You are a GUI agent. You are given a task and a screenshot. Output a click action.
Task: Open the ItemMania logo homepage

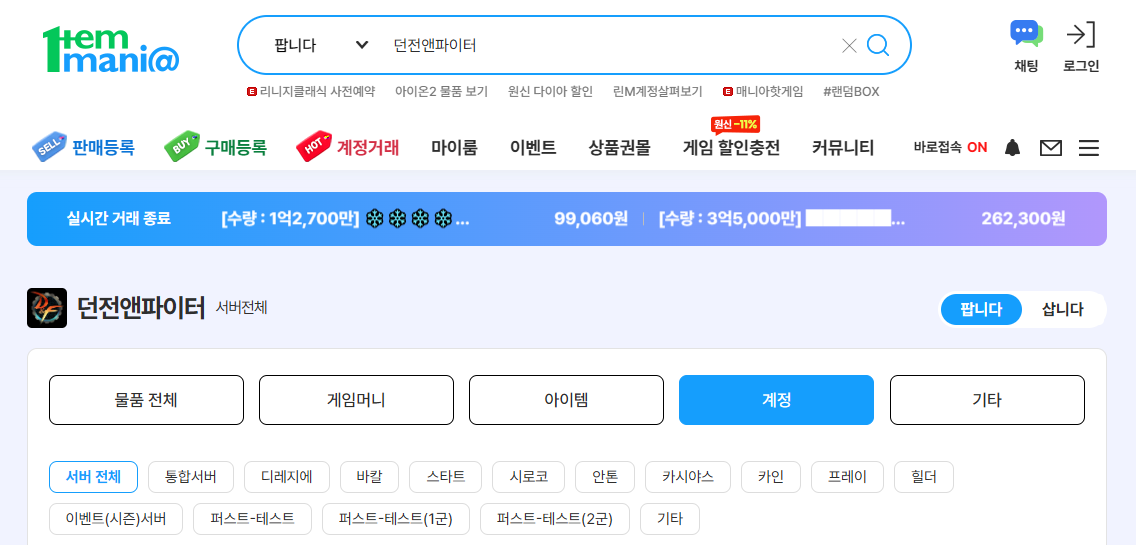(x=111, y=50)
